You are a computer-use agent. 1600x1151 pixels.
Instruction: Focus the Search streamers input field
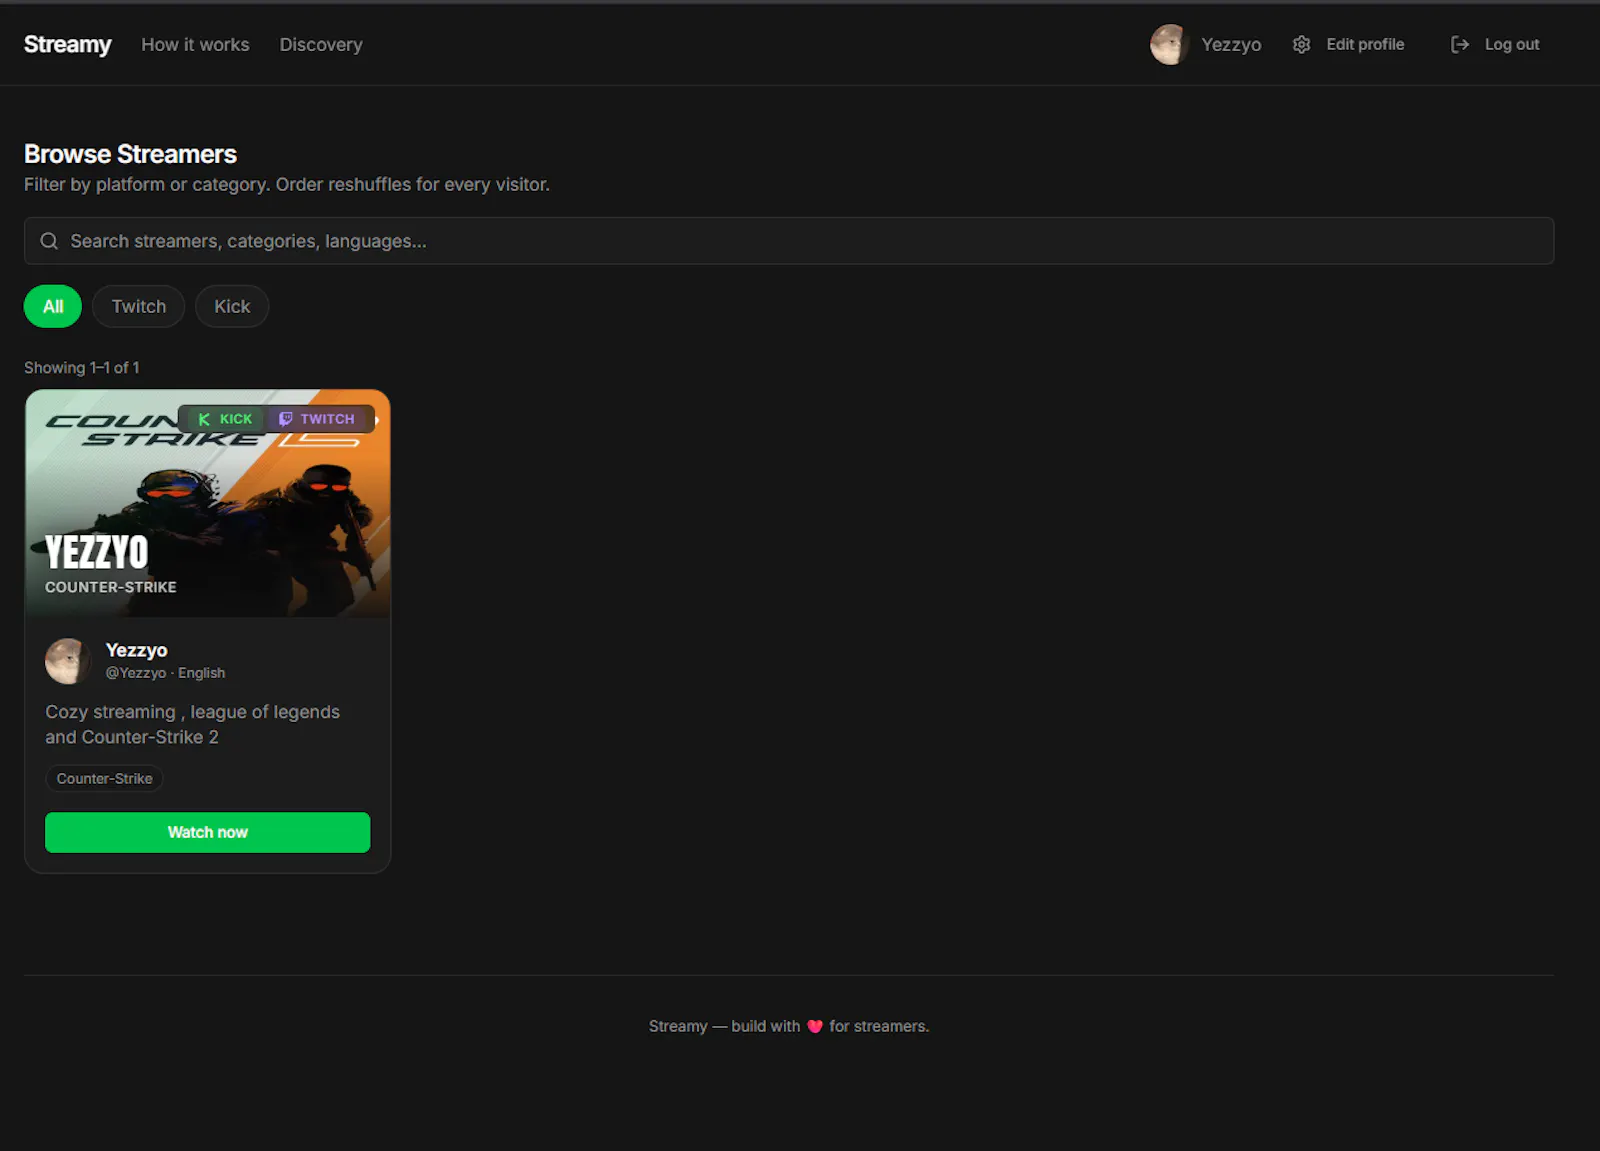coord(789,241)
